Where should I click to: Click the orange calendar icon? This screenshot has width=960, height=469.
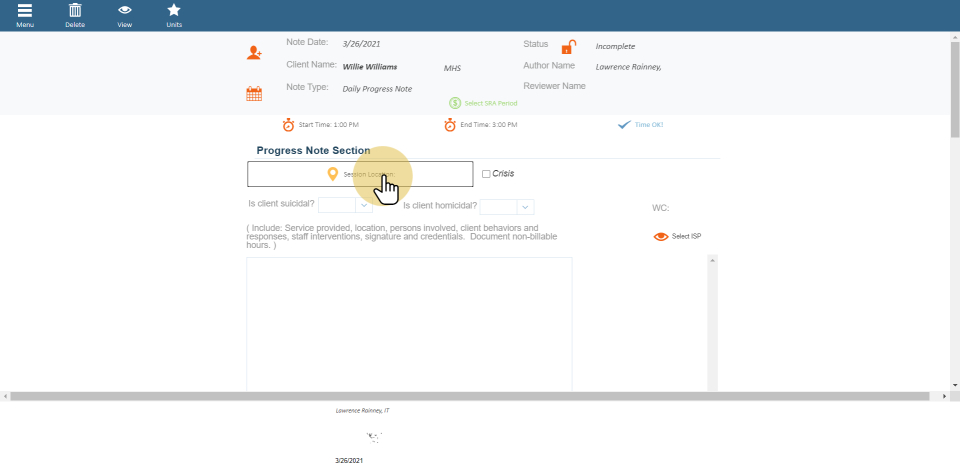pos(254,94)
